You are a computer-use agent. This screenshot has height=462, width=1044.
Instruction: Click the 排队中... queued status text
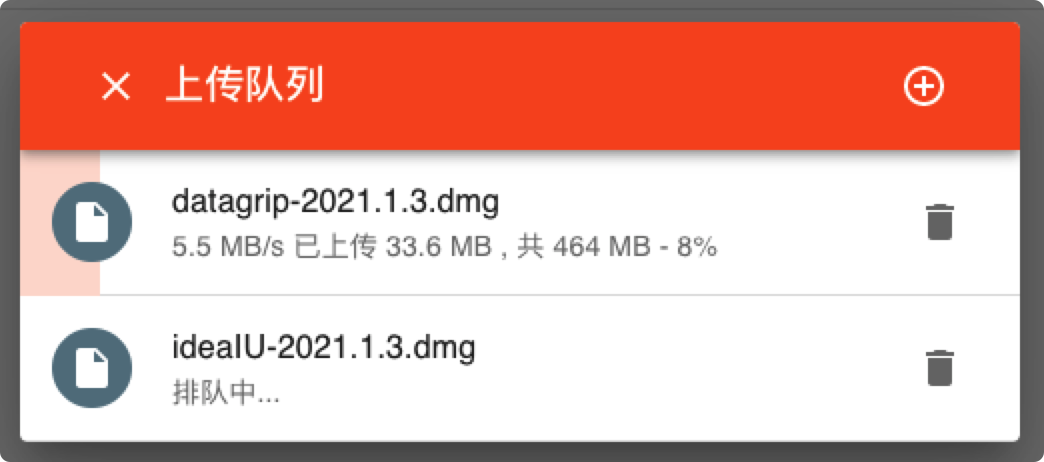coord(225,393)
